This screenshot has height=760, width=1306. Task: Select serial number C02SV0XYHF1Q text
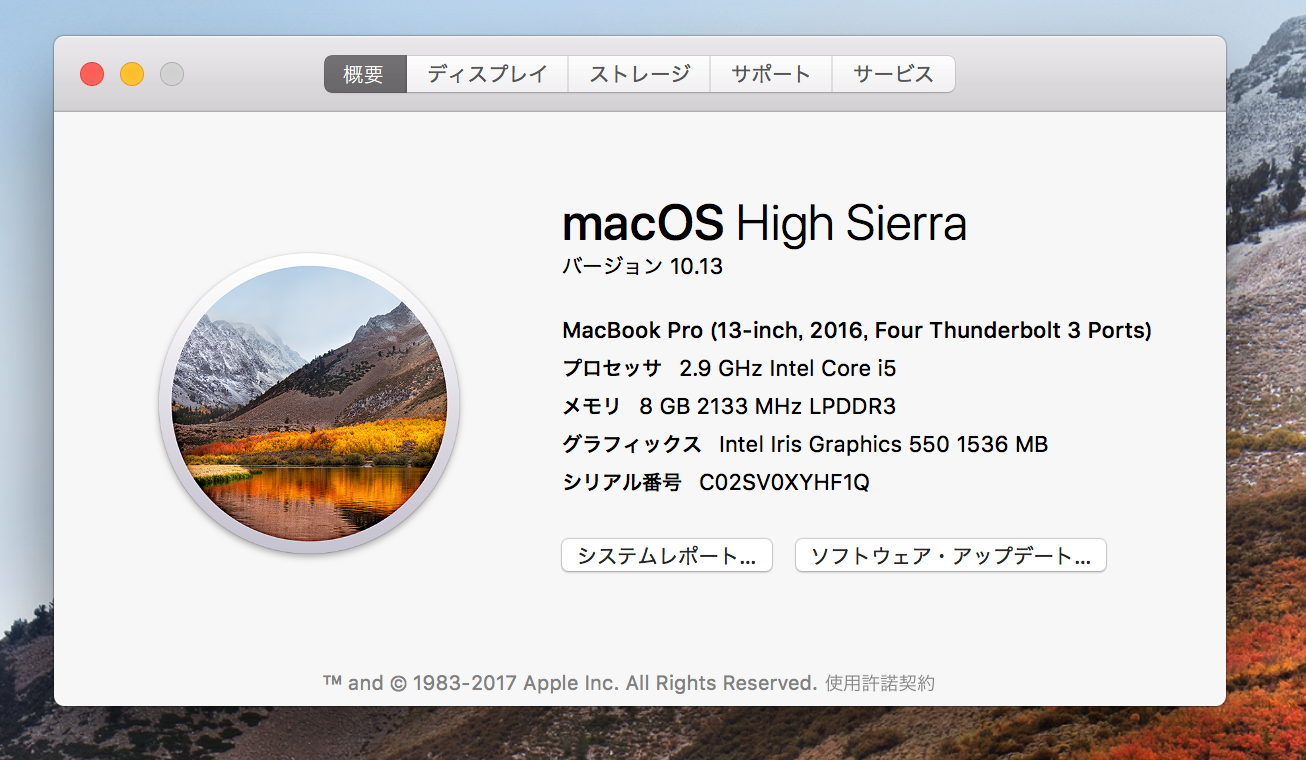(x=784, y=482)
